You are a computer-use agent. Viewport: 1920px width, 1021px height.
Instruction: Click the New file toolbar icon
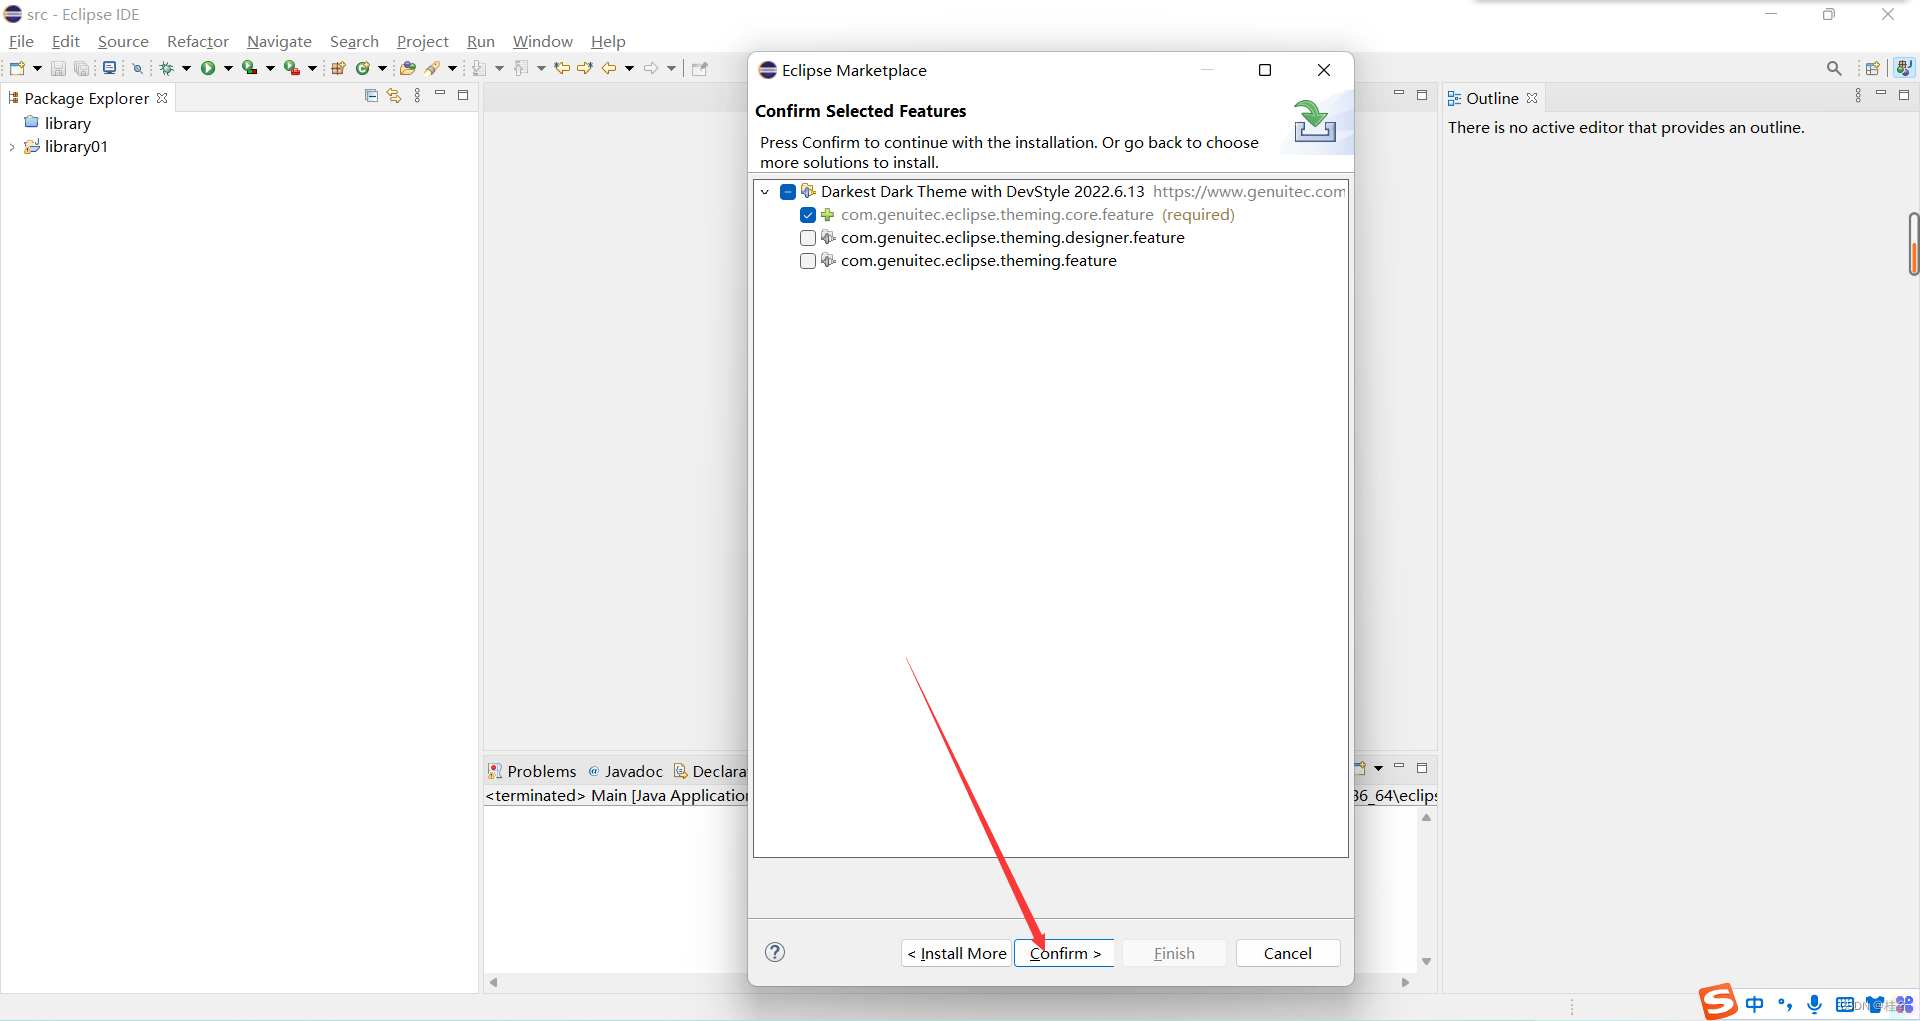click(17, 68)
